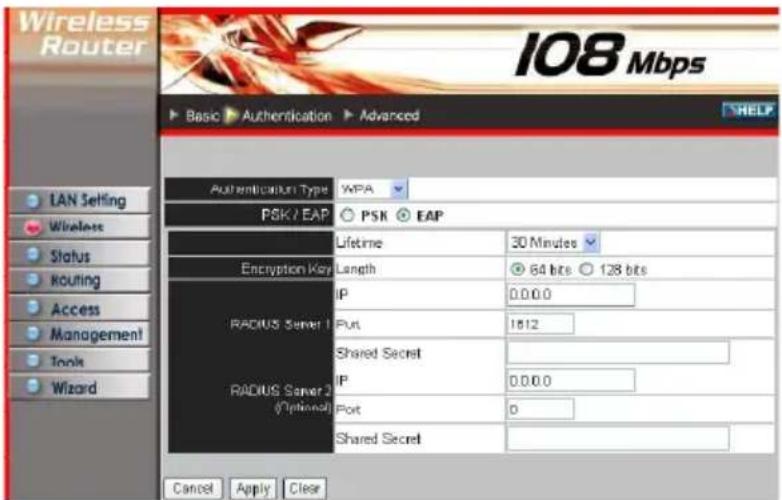Image resolution: width=782 pixels, height=500 pixels.
Task: Click the blue bullet icon beside Access
Action: (x=33, y=308)
